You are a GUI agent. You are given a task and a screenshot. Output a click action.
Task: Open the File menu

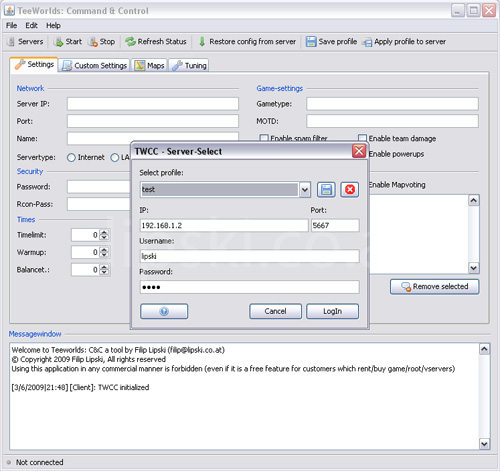(11, 26)
